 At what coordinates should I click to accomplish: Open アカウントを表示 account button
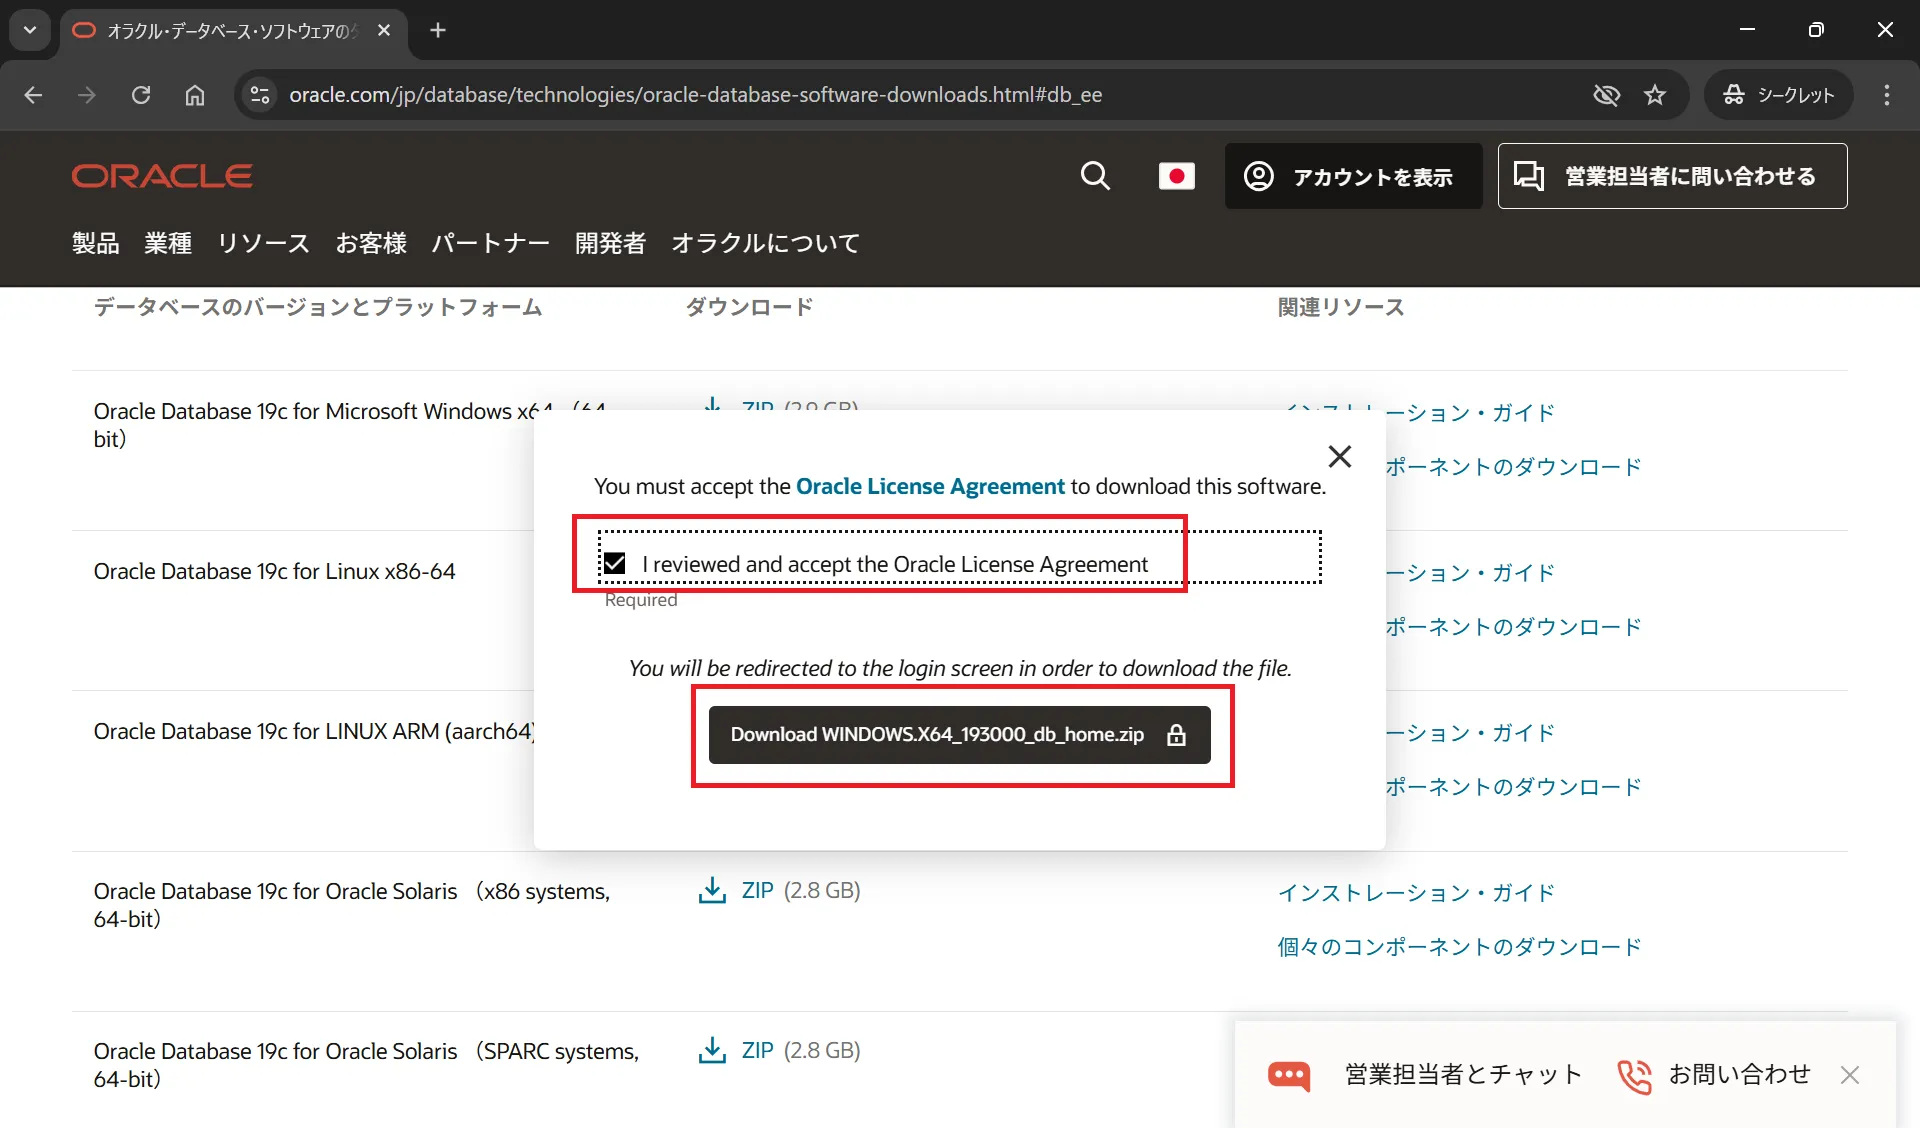pos(1353,176)
